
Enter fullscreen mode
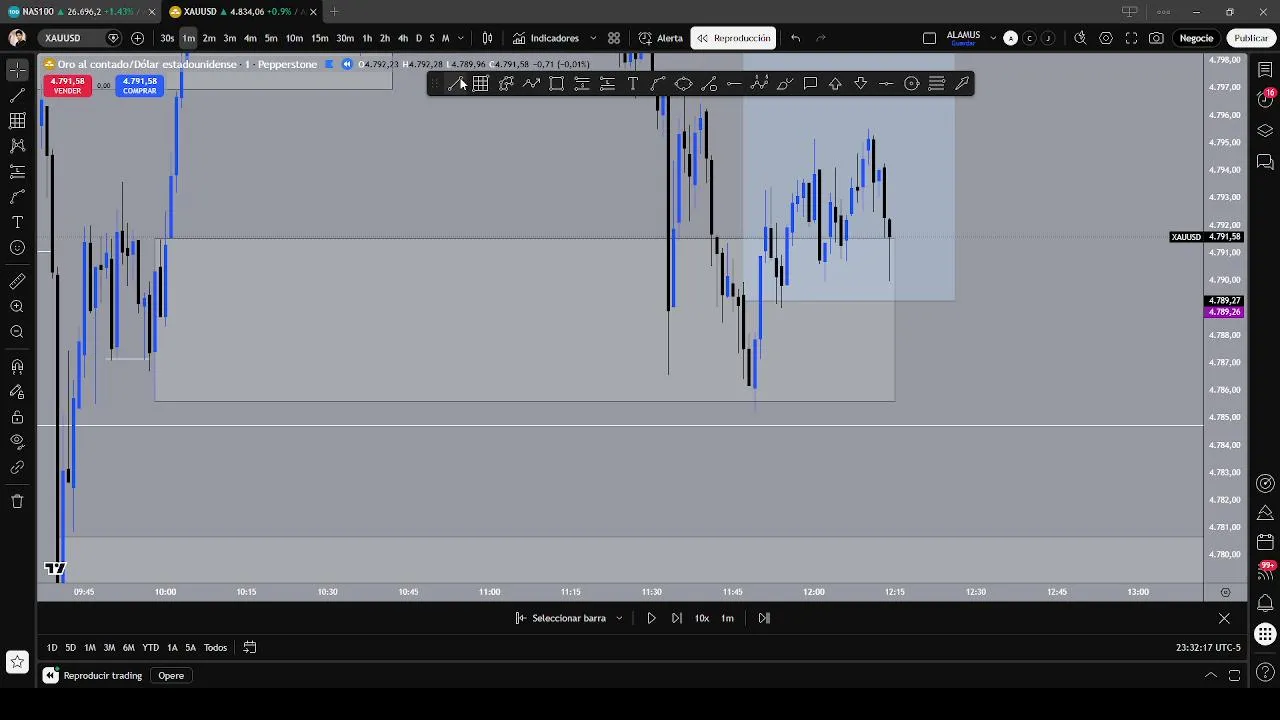click(x=1131, y=38)
